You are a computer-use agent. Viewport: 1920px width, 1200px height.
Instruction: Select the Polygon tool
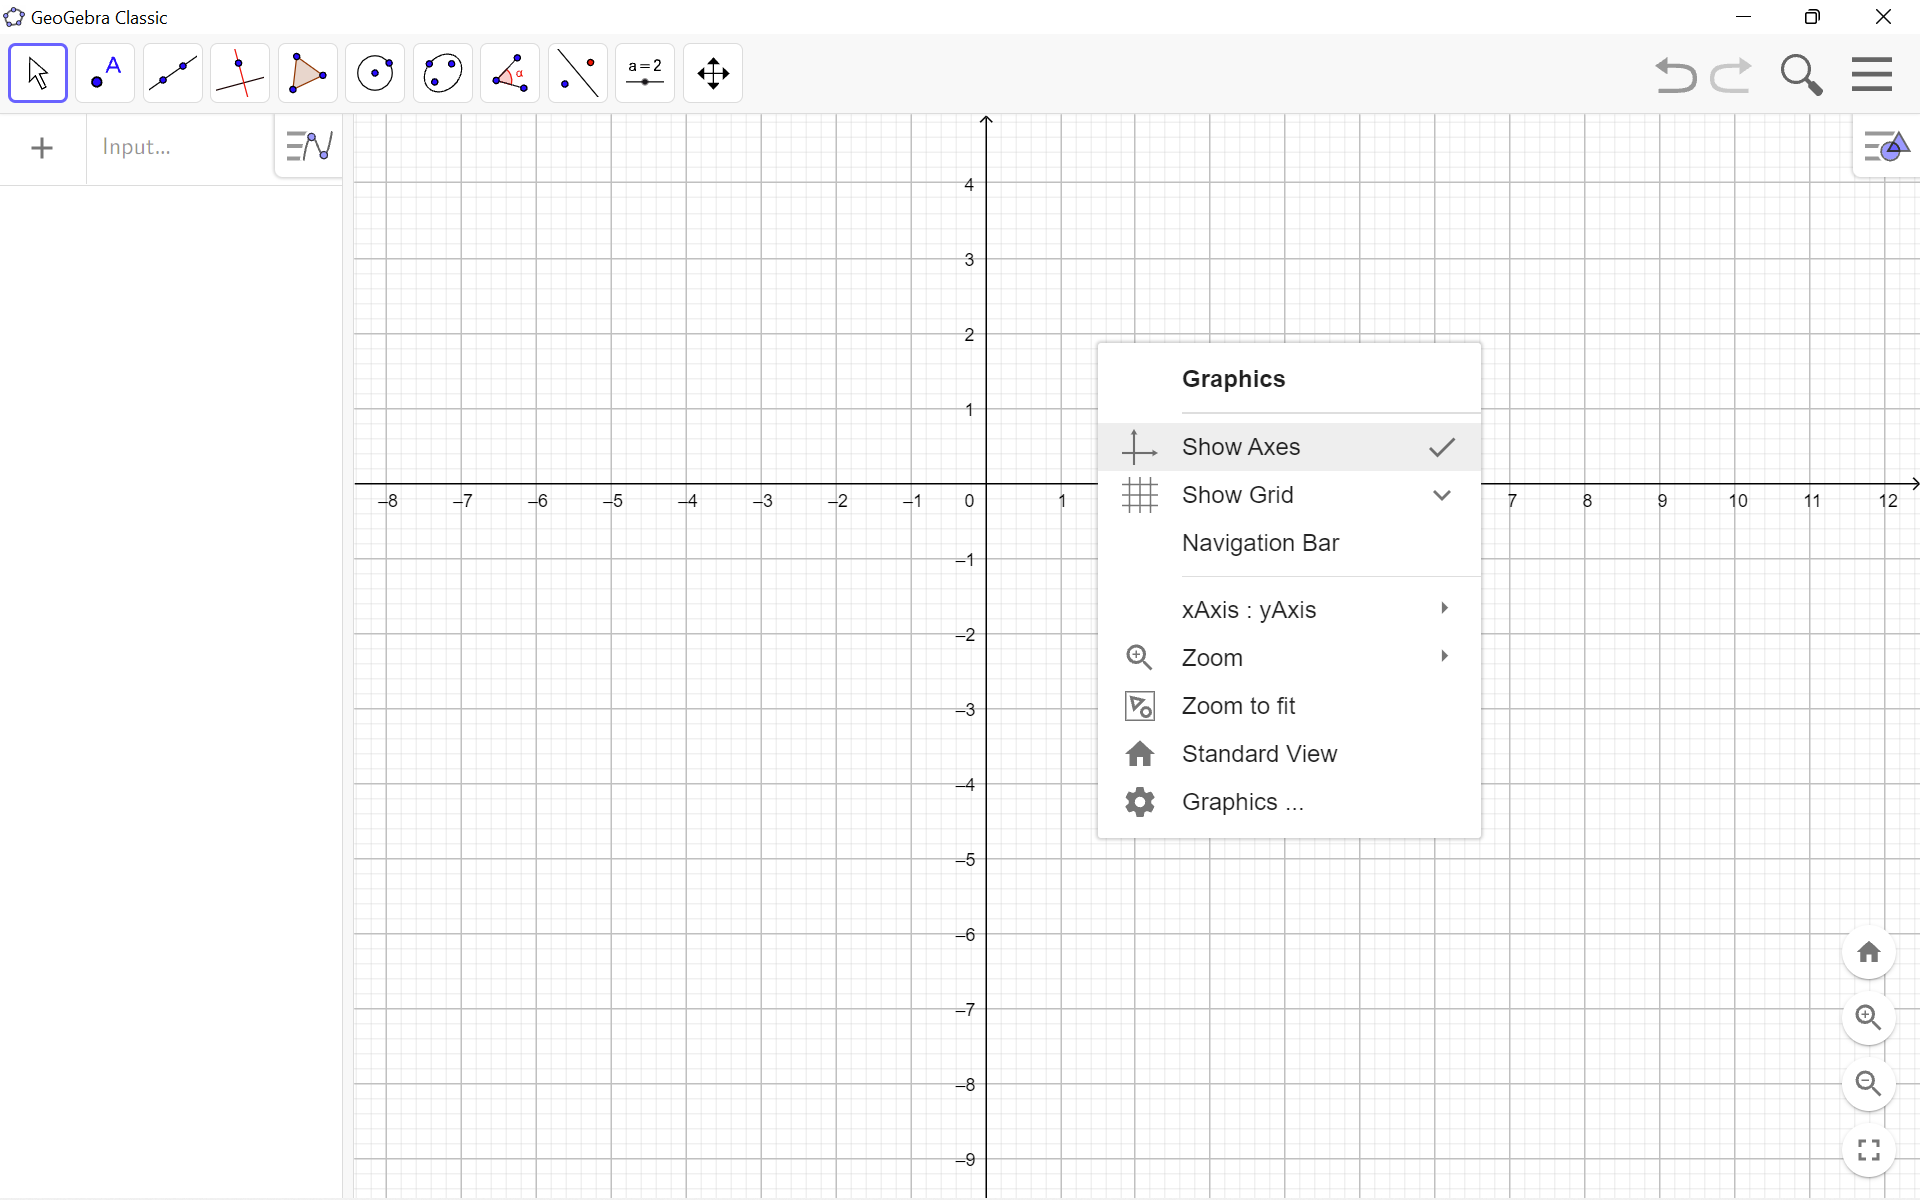[x=305, y=73]
